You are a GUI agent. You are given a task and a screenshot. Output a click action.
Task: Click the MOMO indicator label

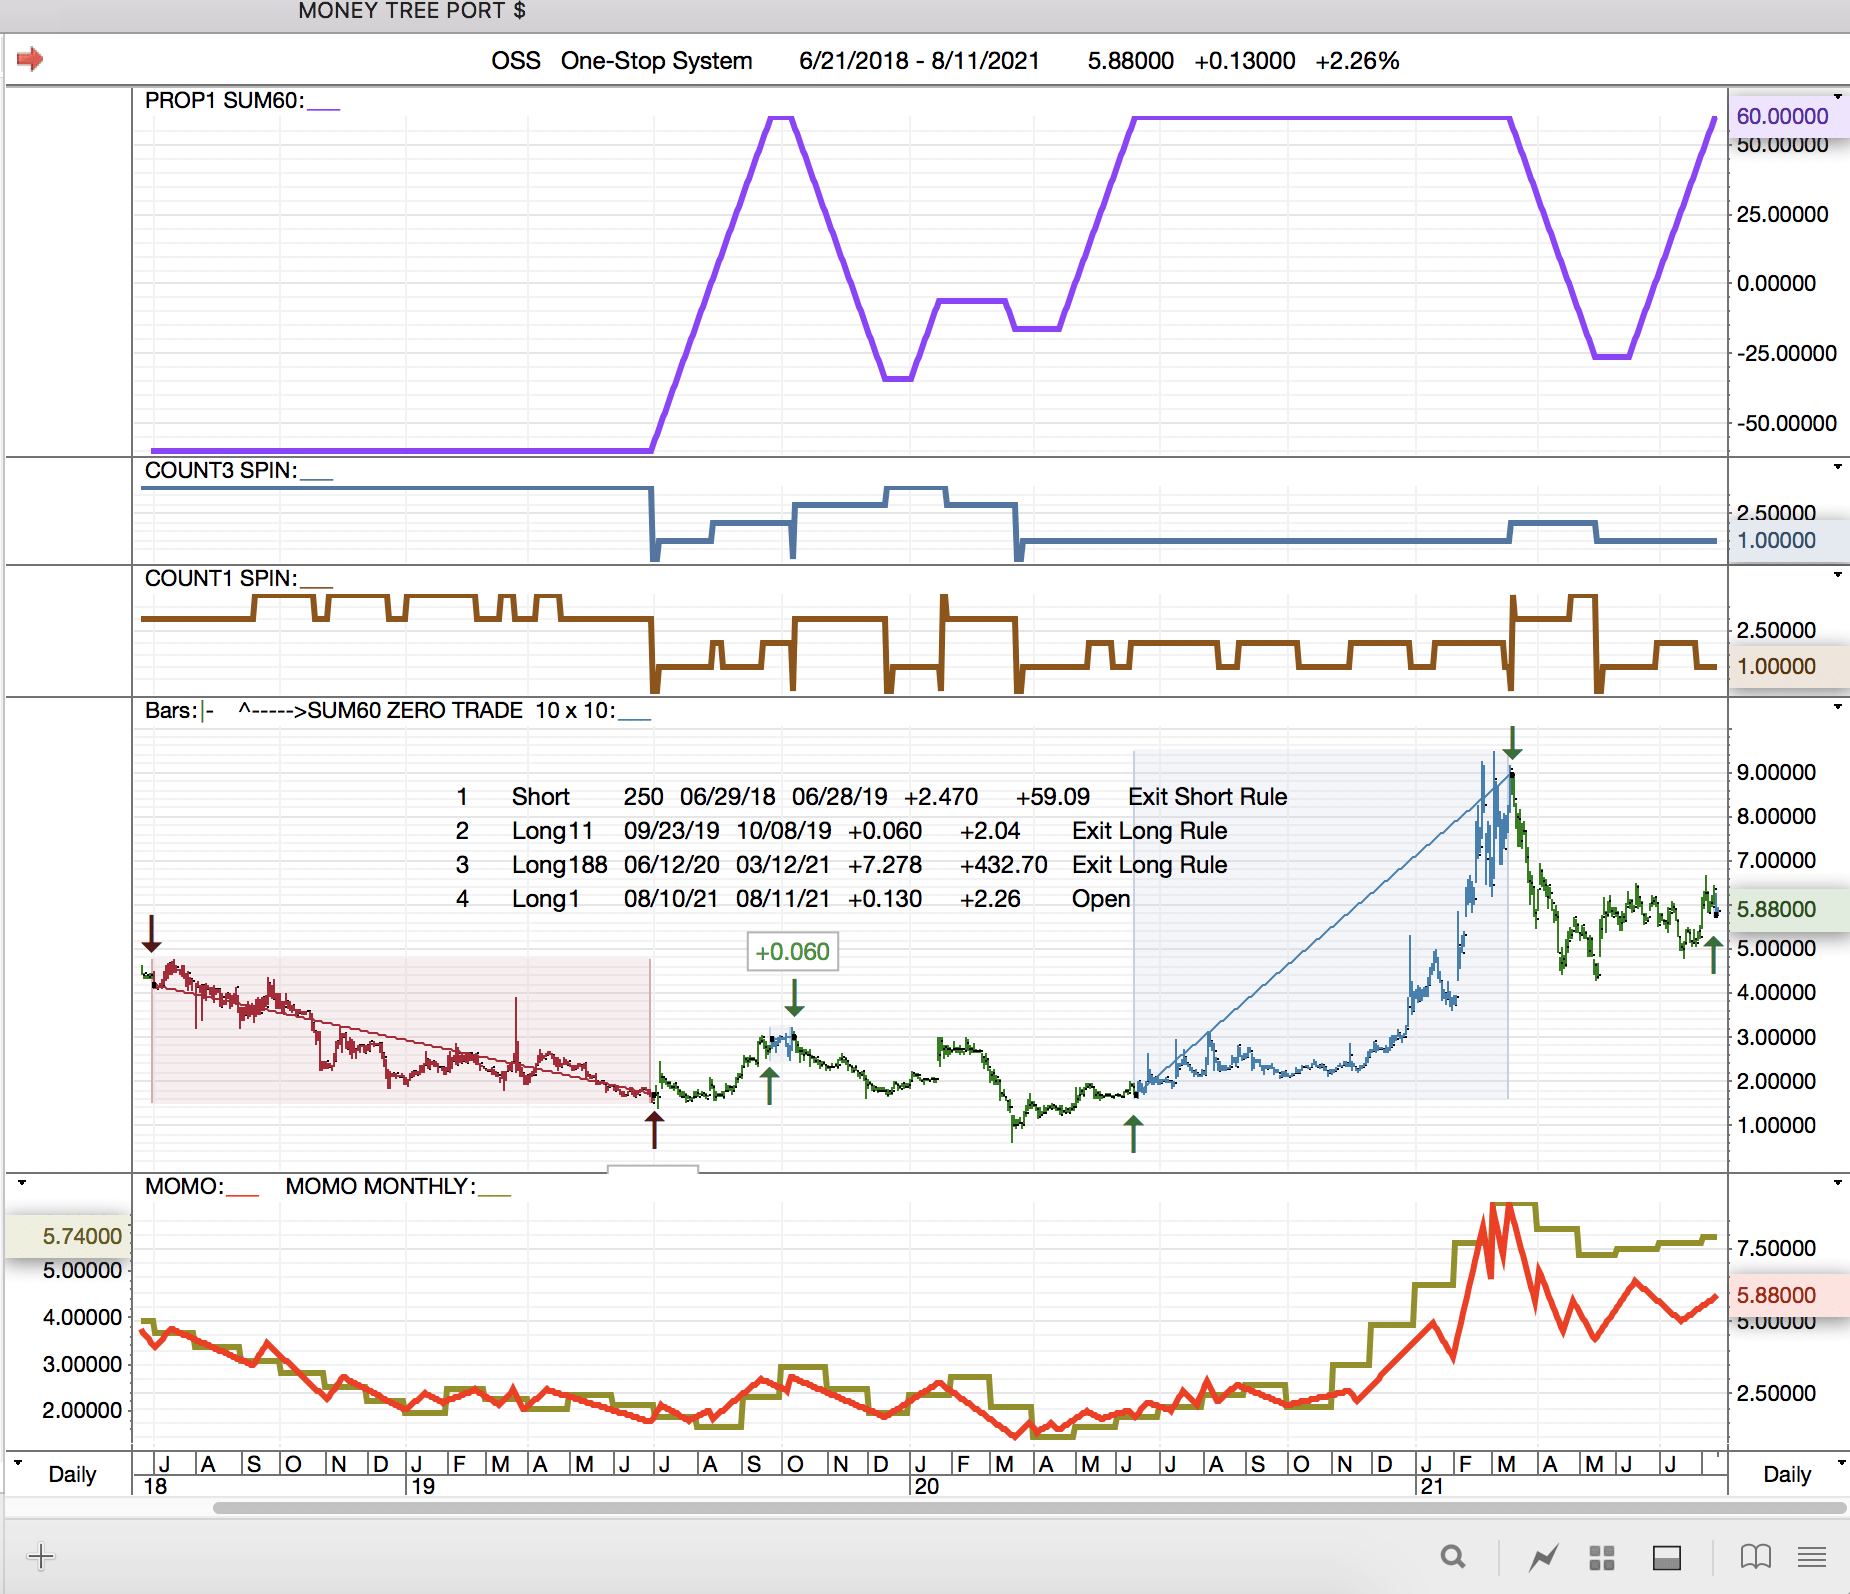coord(184,1187)
